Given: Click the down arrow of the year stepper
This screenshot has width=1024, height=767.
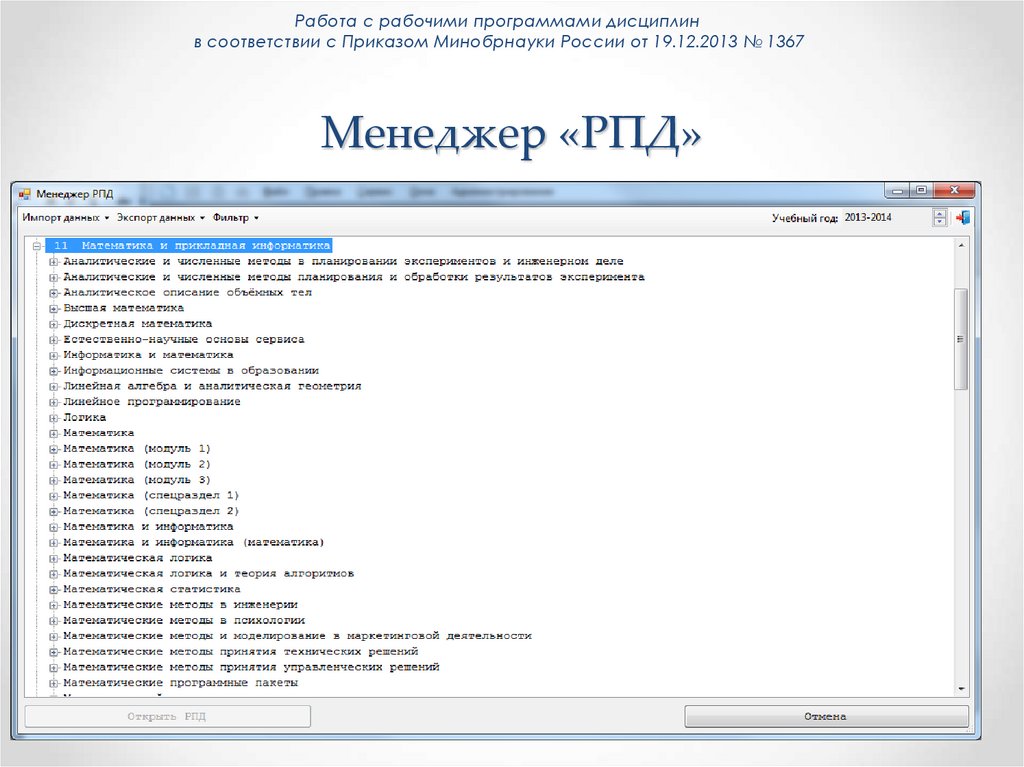Looking at the screenshot, I should click(938, 221).
